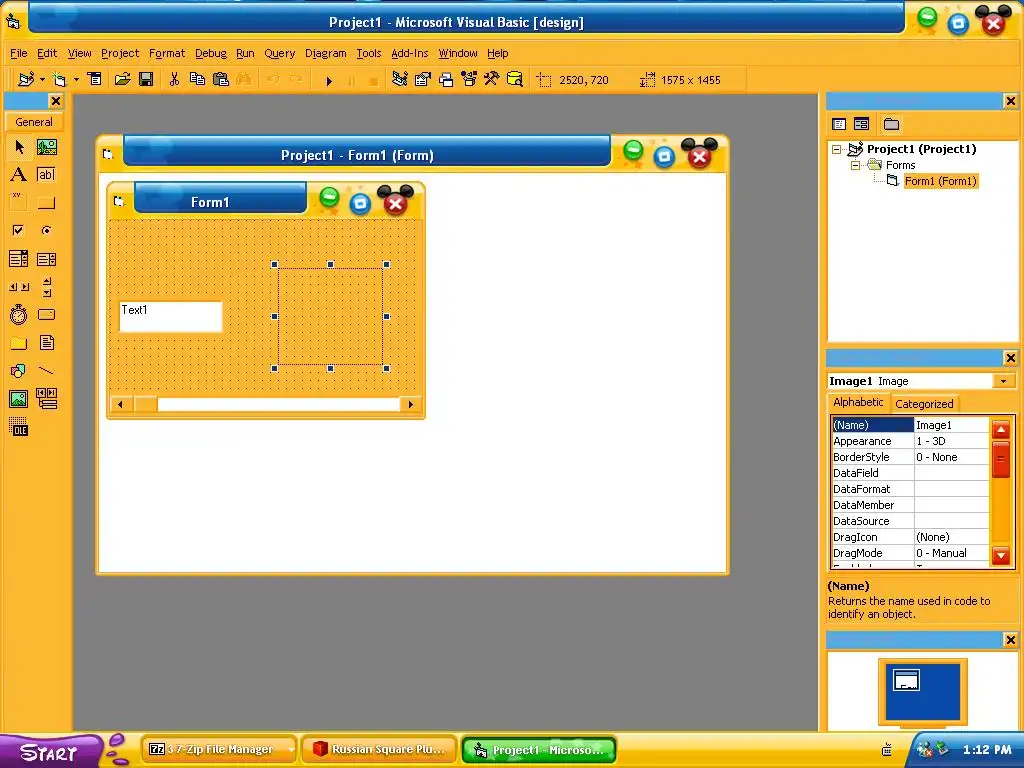Open Form Layout Window from toolbar
Viewport: 1024px width, 768px height.
(x=446, y=80)
